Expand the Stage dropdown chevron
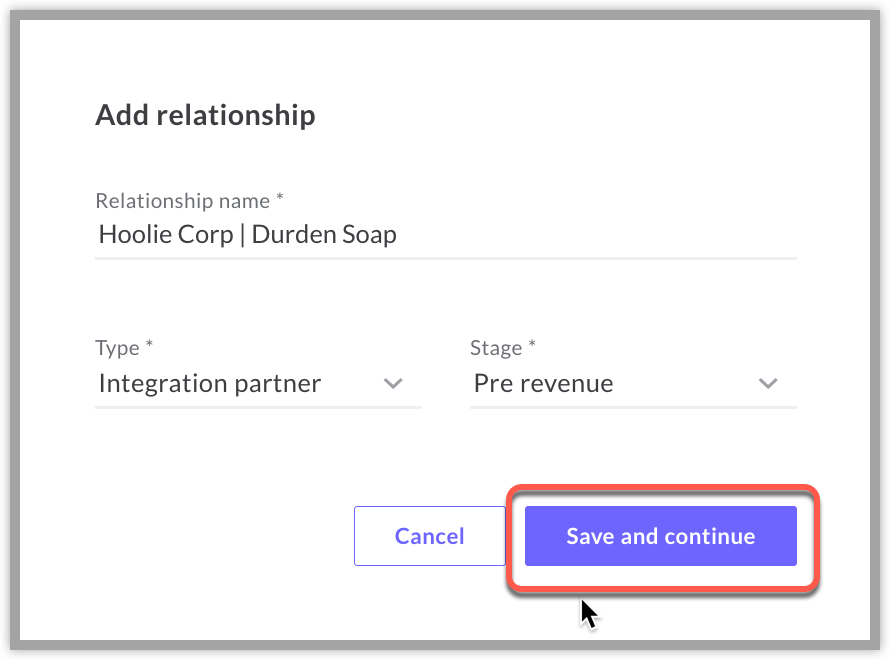This screenshot has width=890, height=660. point(768,384)
